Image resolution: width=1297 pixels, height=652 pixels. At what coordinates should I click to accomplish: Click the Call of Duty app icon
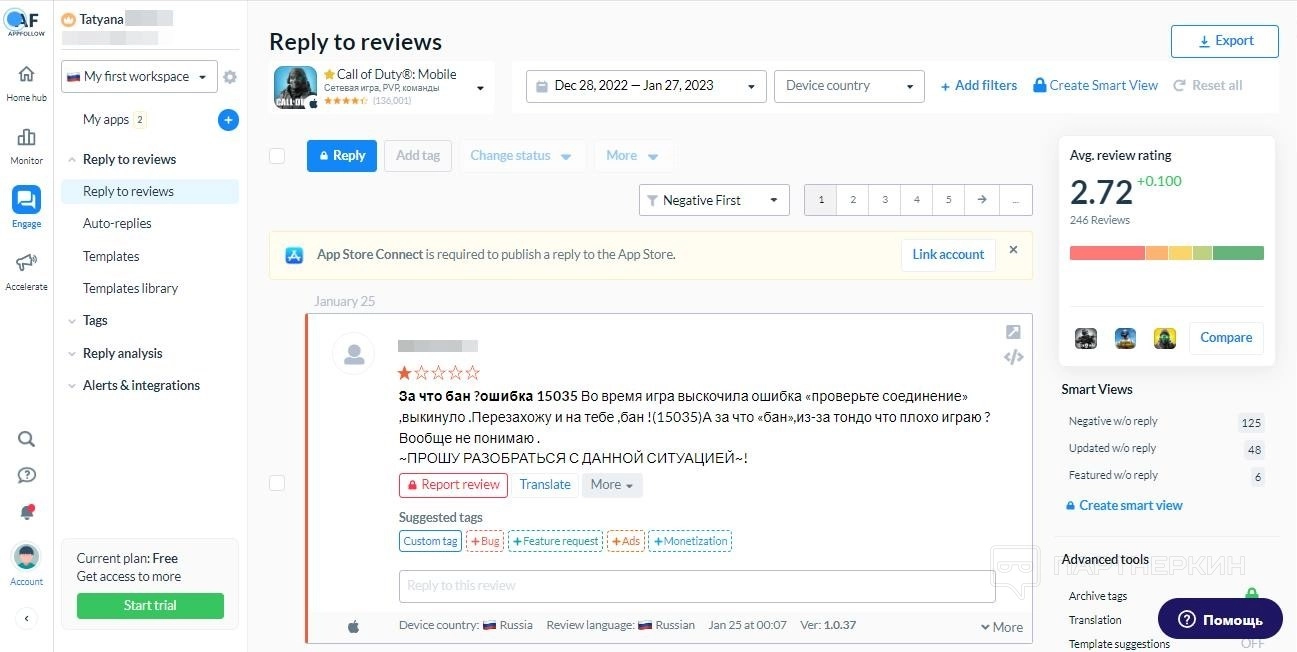point(296,87)
